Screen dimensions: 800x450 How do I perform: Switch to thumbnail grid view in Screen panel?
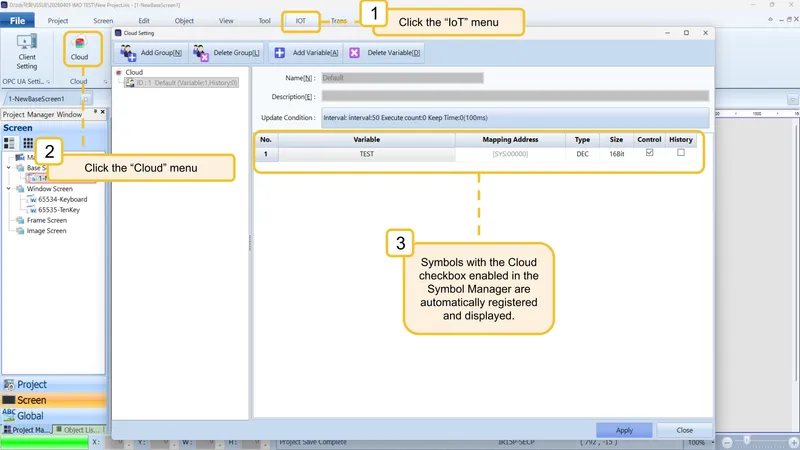28,143
